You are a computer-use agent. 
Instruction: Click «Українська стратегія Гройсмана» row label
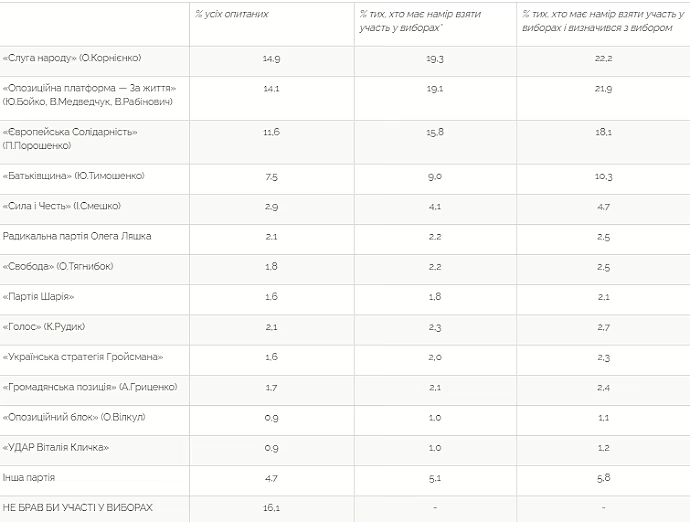coord(82,356)
